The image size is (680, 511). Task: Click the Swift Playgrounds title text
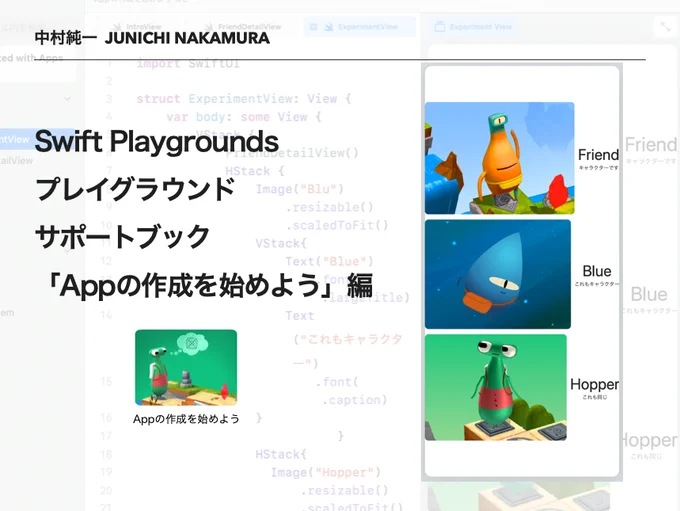pos(157,142)
